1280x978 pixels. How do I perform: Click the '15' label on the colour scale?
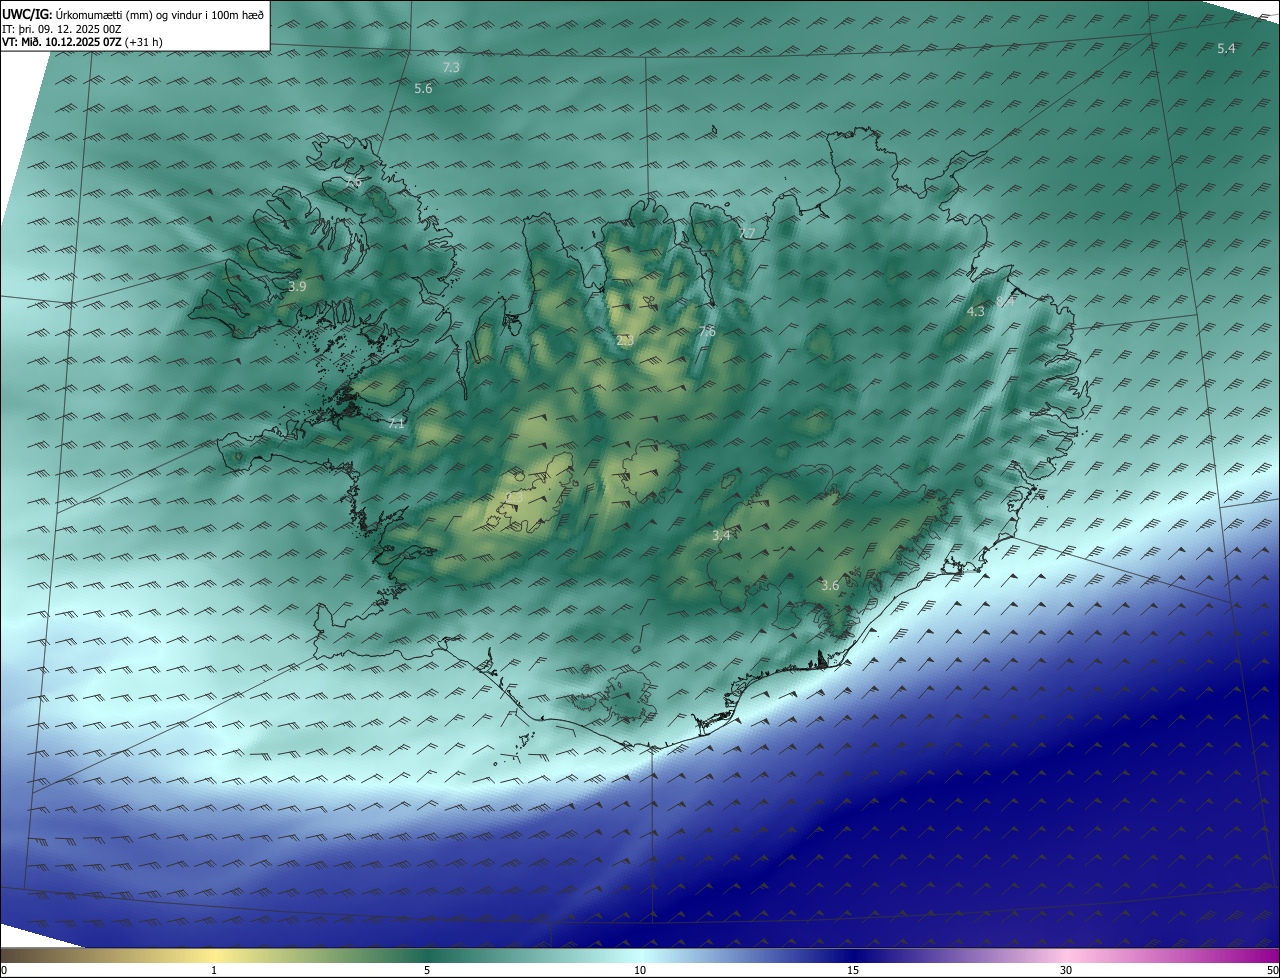(853, 970)
